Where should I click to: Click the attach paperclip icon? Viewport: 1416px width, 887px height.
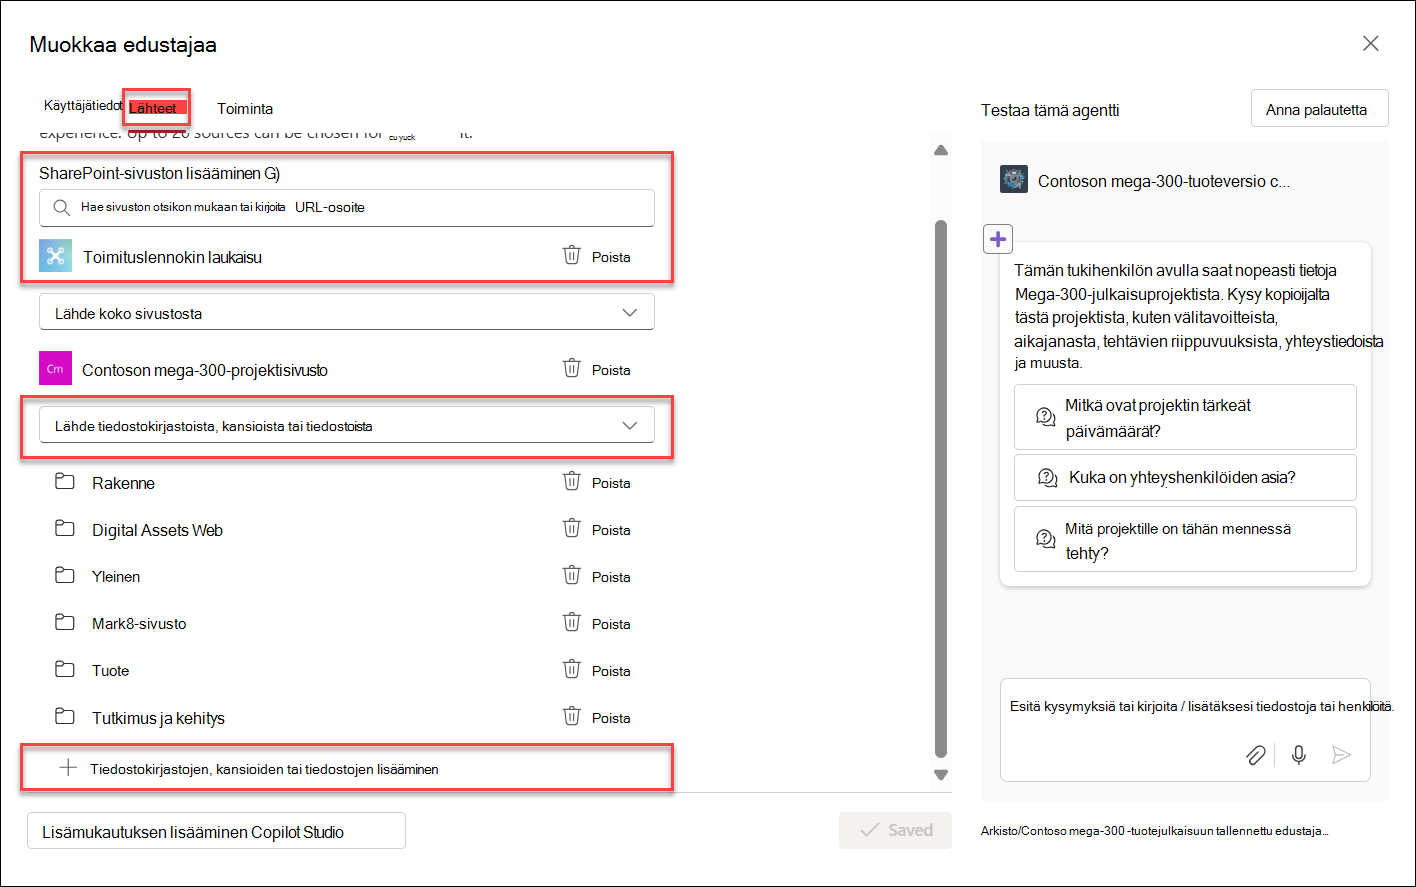coord(1255,755)
